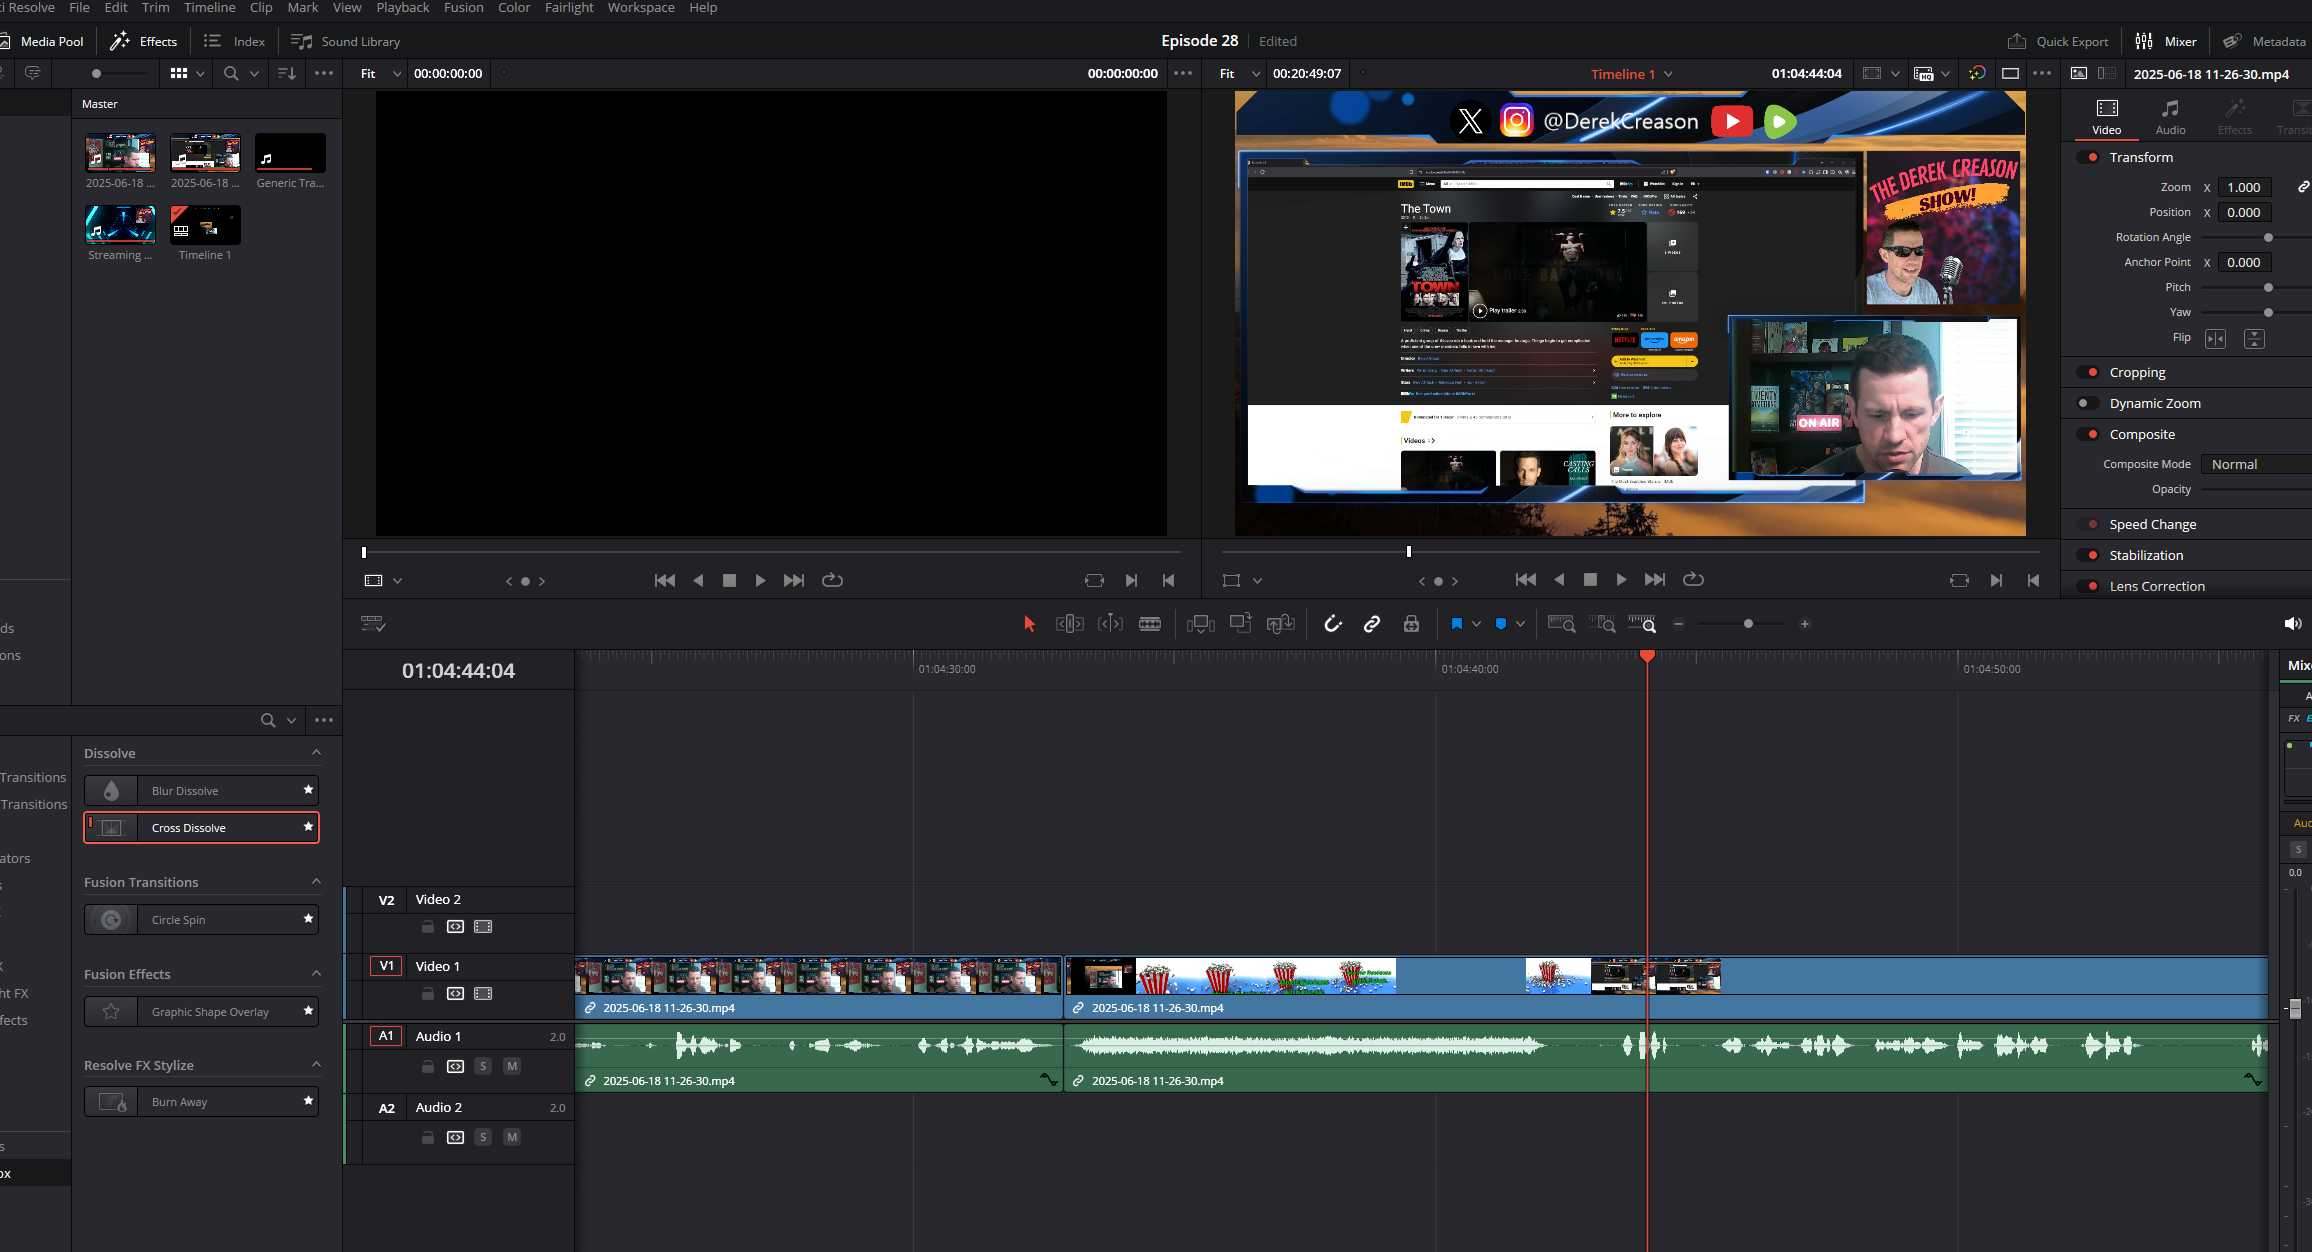Select the arrow Selection Mode tool
The height and width of the screenshot is (1252, 2312).
click(1029, 624)
